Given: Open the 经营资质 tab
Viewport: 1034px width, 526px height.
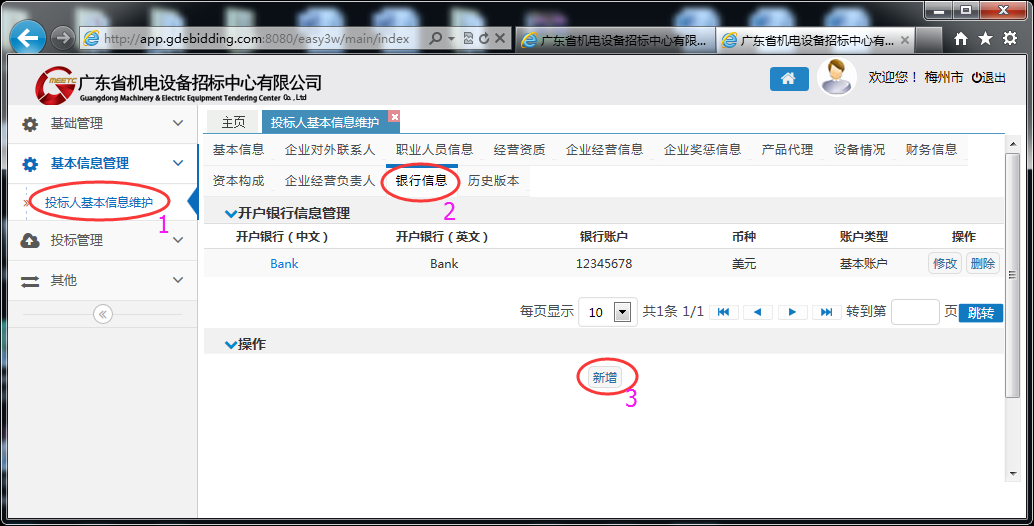Looking at the screenshot, I should pos(519,150).
